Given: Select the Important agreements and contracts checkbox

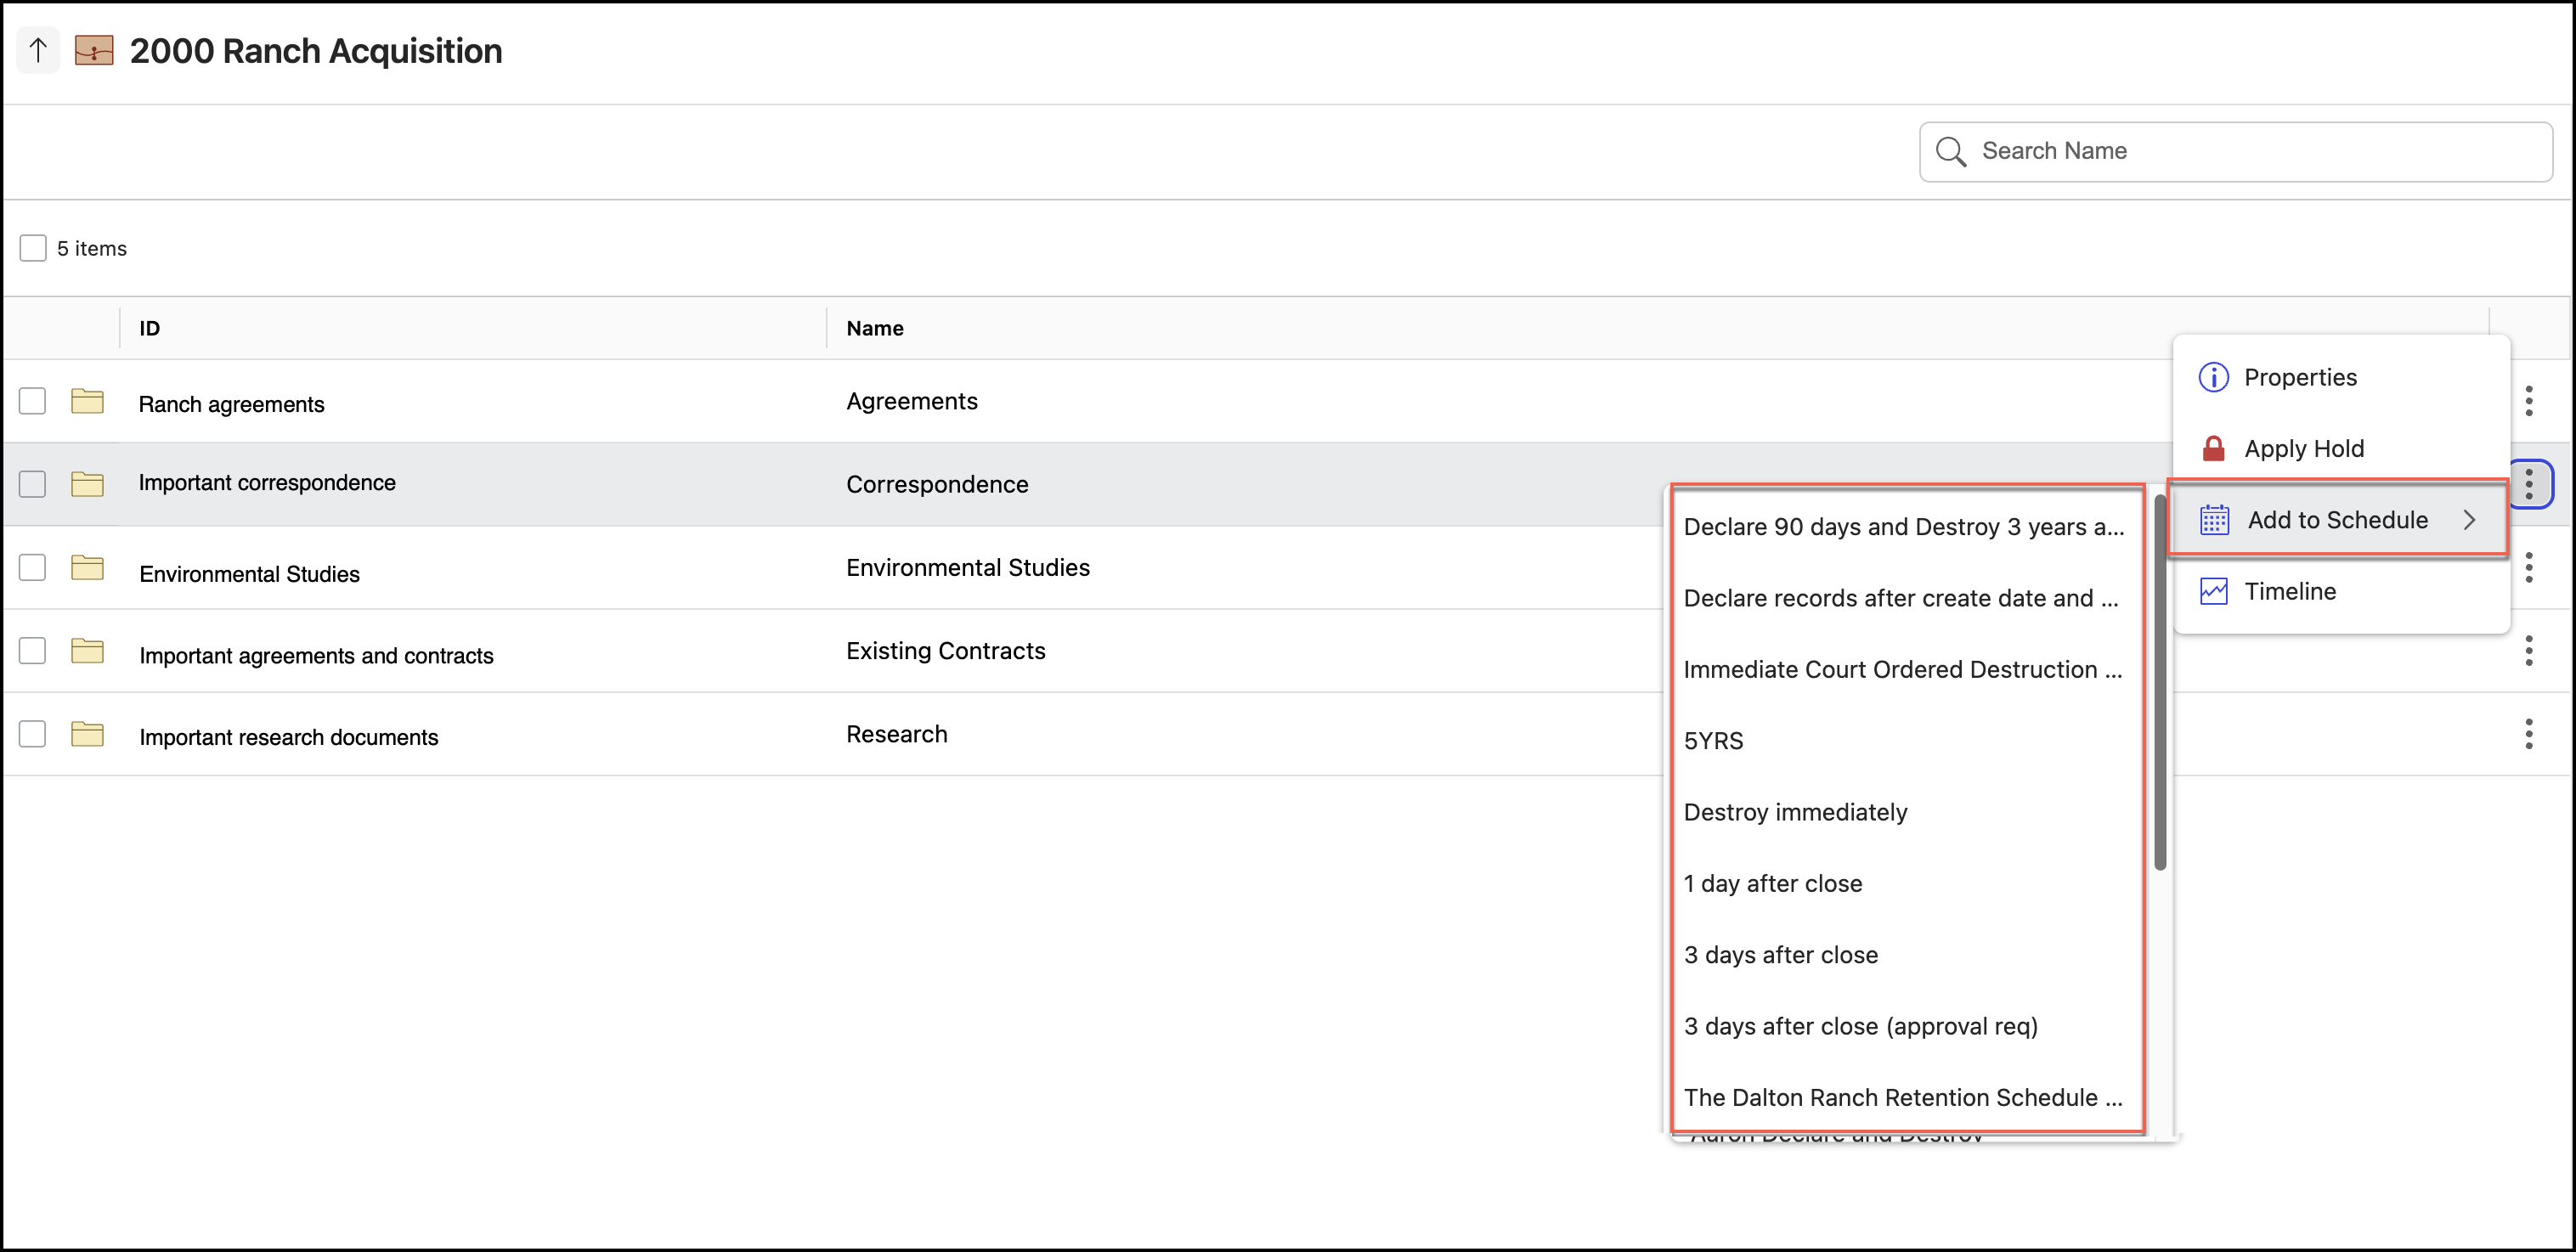Looking at the screenshot, I should [33, 651].
